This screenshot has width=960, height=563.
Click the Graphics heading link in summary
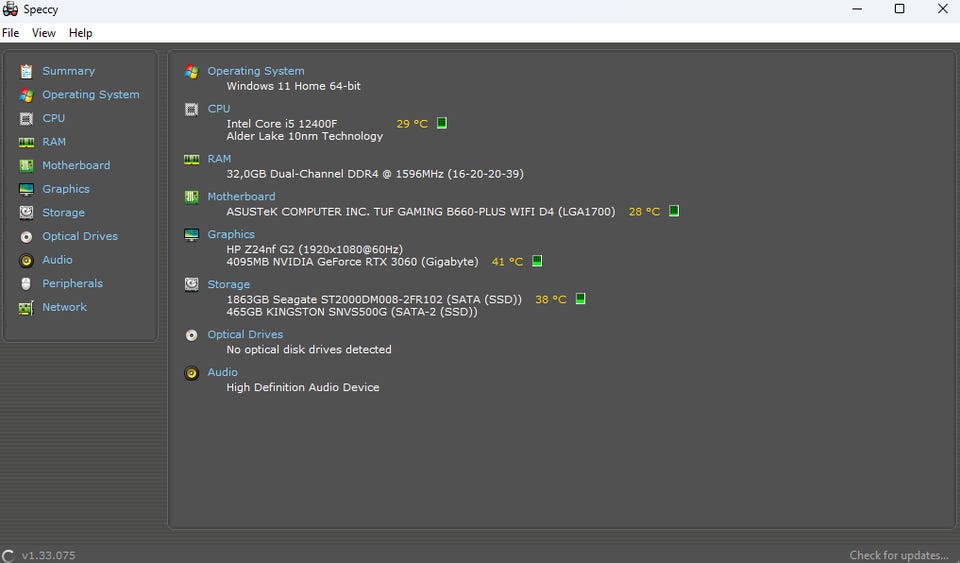pos(231,234)
